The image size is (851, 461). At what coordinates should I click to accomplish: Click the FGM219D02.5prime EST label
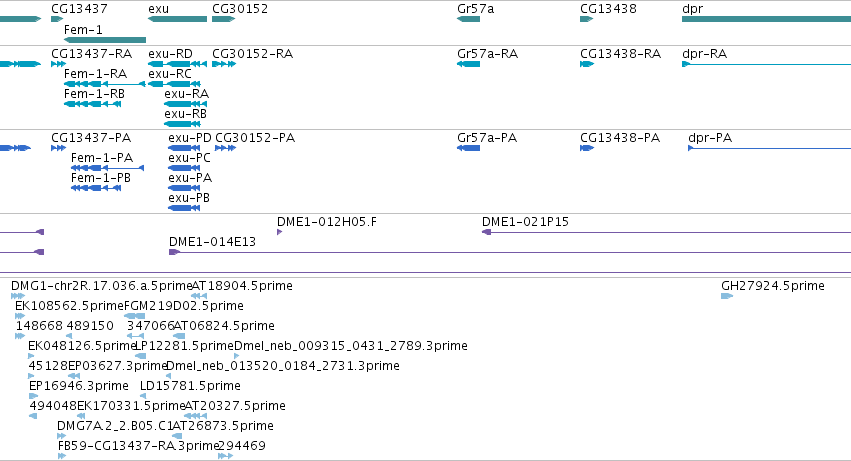coord(184,306)
